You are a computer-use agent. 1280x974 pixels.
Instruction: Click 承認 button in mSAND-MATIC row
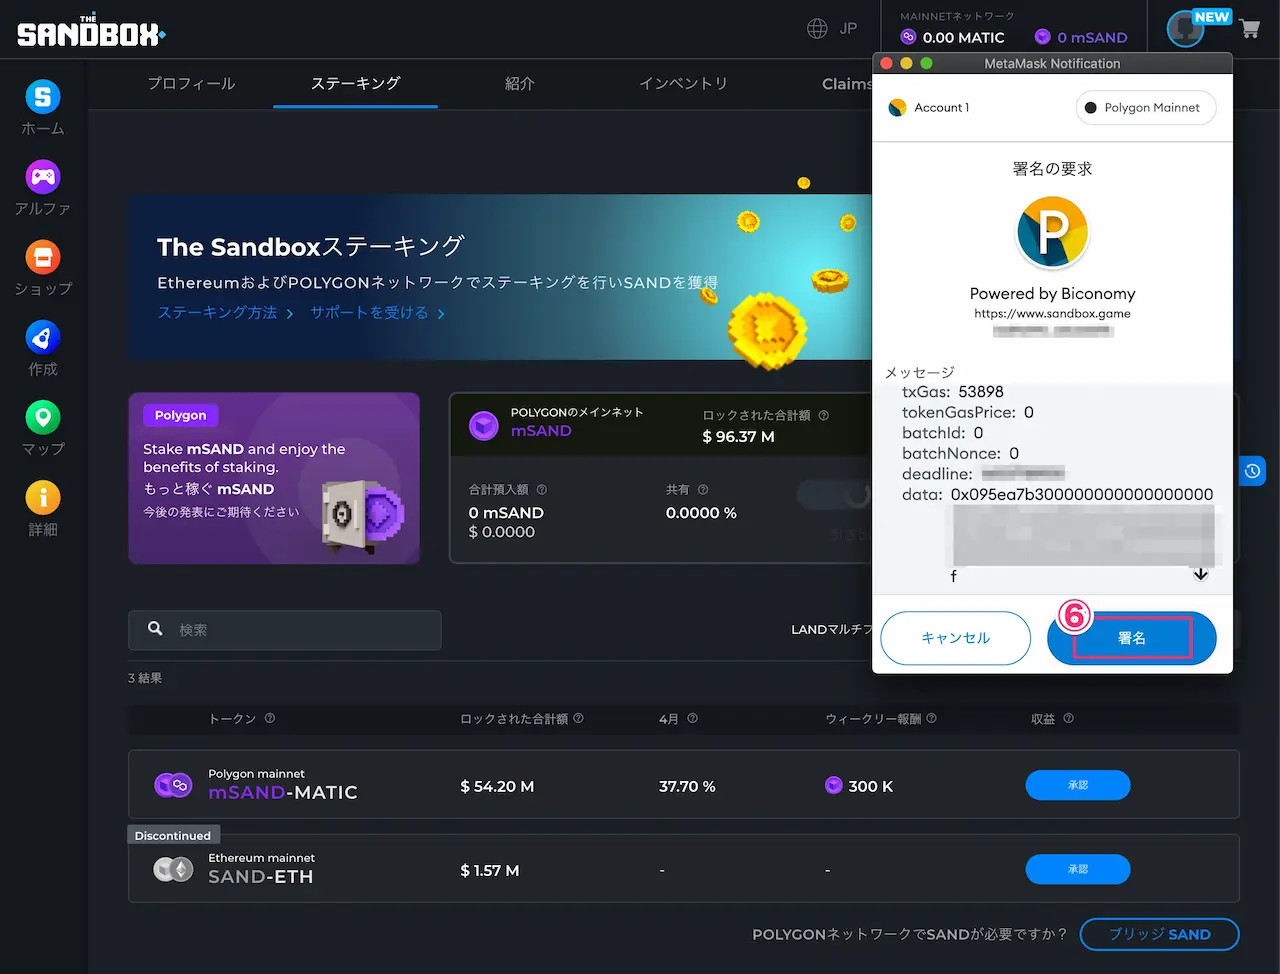tap(1078, 785)
